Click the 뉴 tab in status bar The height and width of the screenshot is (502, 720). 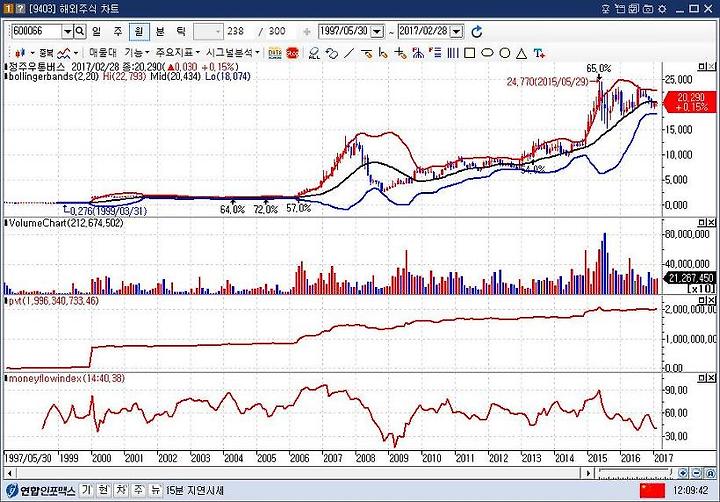(156, 490)
